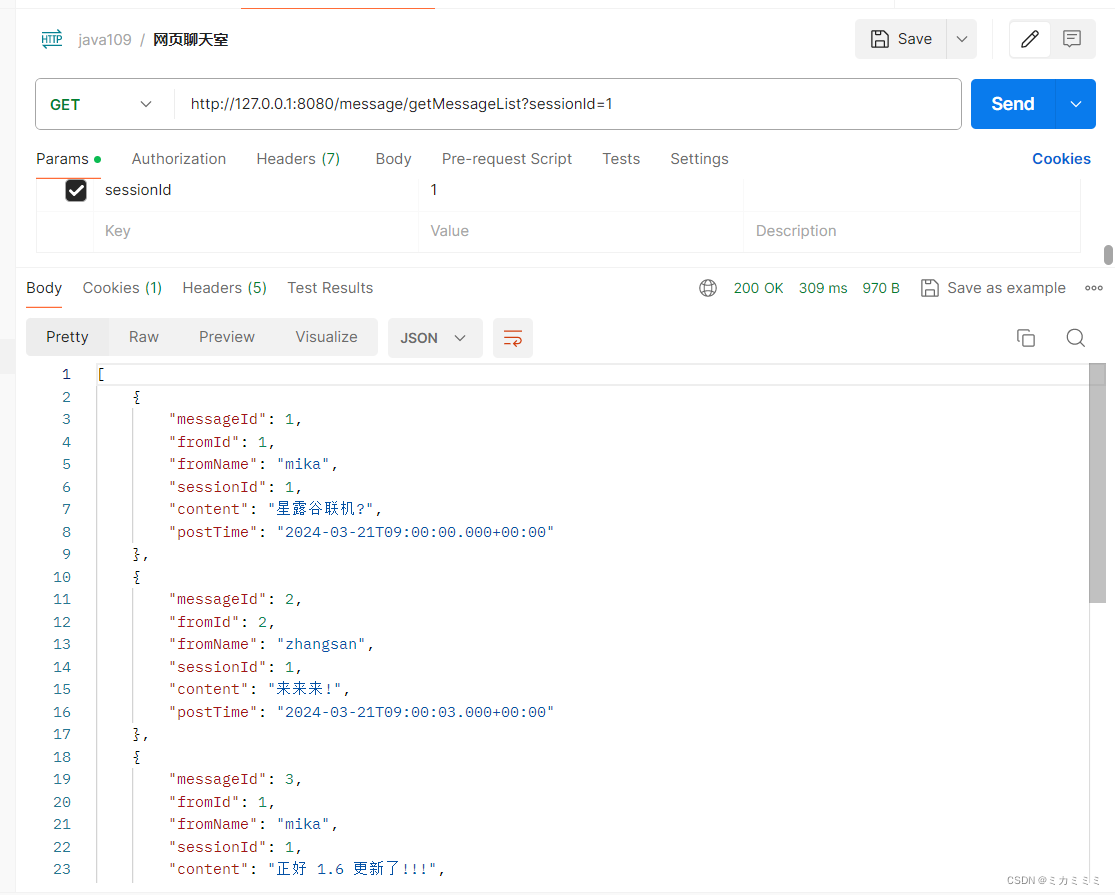Click the response body vertical scrollbar
The height and width of the screenshot is (895, 1115).
tap(1097, 483)
